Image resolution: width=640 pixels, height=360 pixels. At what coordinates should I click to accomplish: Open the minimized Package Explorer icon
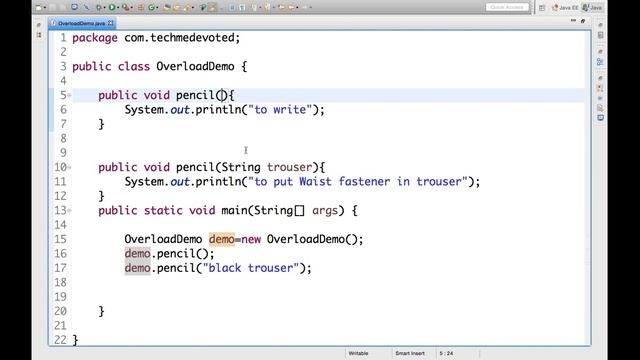39,36
